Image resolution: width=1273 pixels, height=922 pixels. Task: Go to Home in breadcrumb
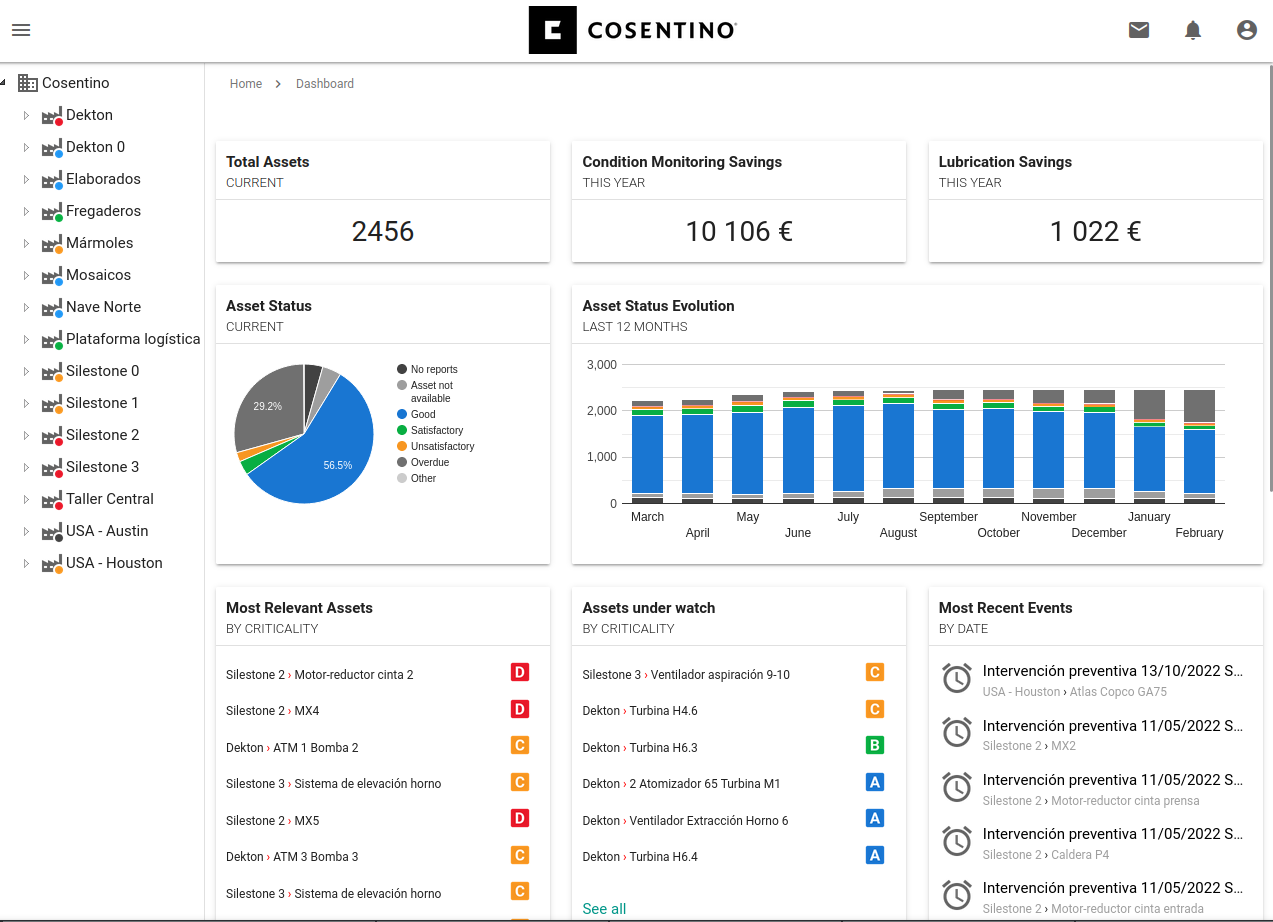click(x=246, y=84)
